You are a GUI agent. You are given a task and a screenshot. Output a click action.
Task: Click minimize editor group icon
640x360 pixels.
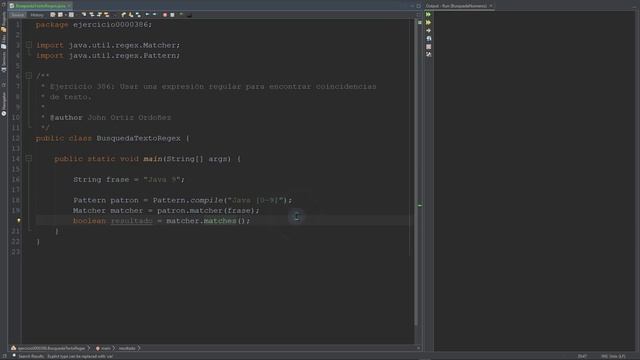(412, 6)
